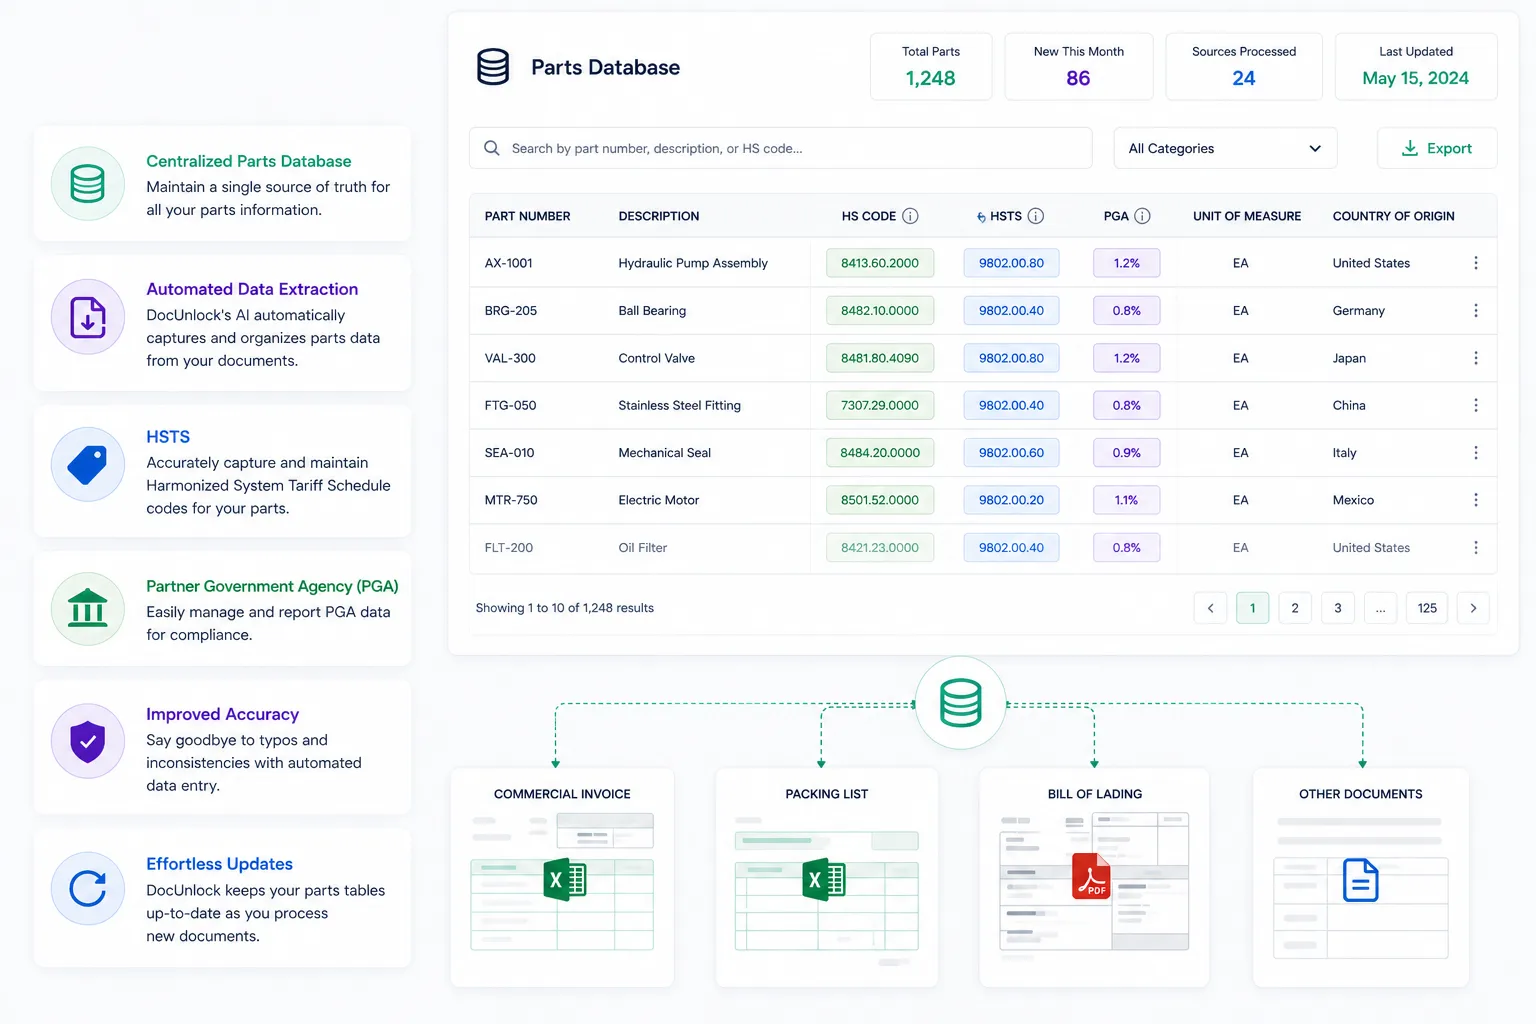
Task: Select page 1 in pagination
Action: click(x=1253, y=608)
